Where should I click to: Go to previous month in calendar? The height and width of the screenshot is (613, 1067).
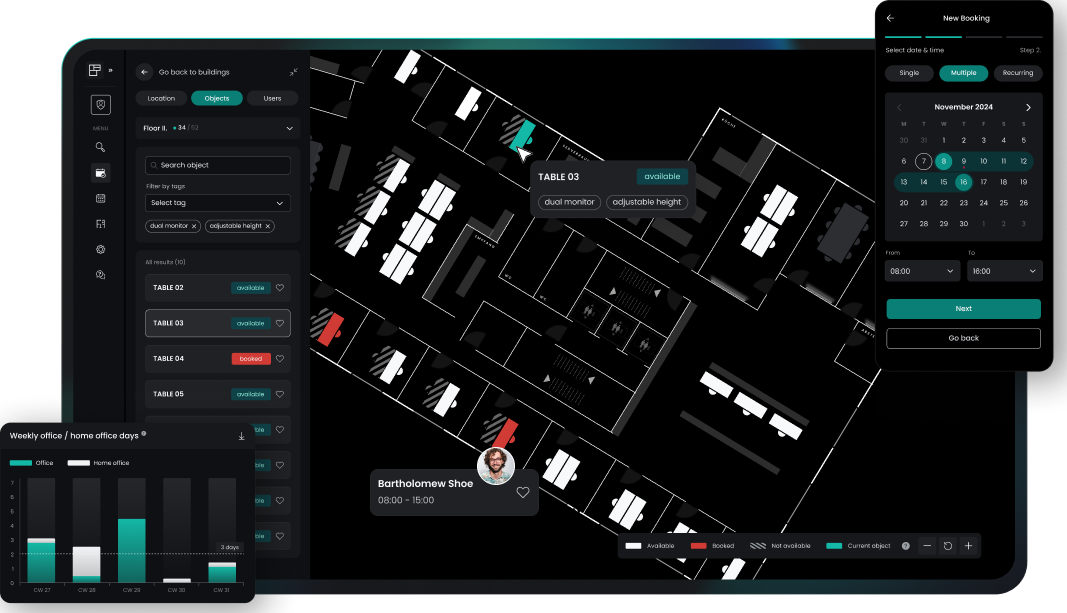pos(900,107)
